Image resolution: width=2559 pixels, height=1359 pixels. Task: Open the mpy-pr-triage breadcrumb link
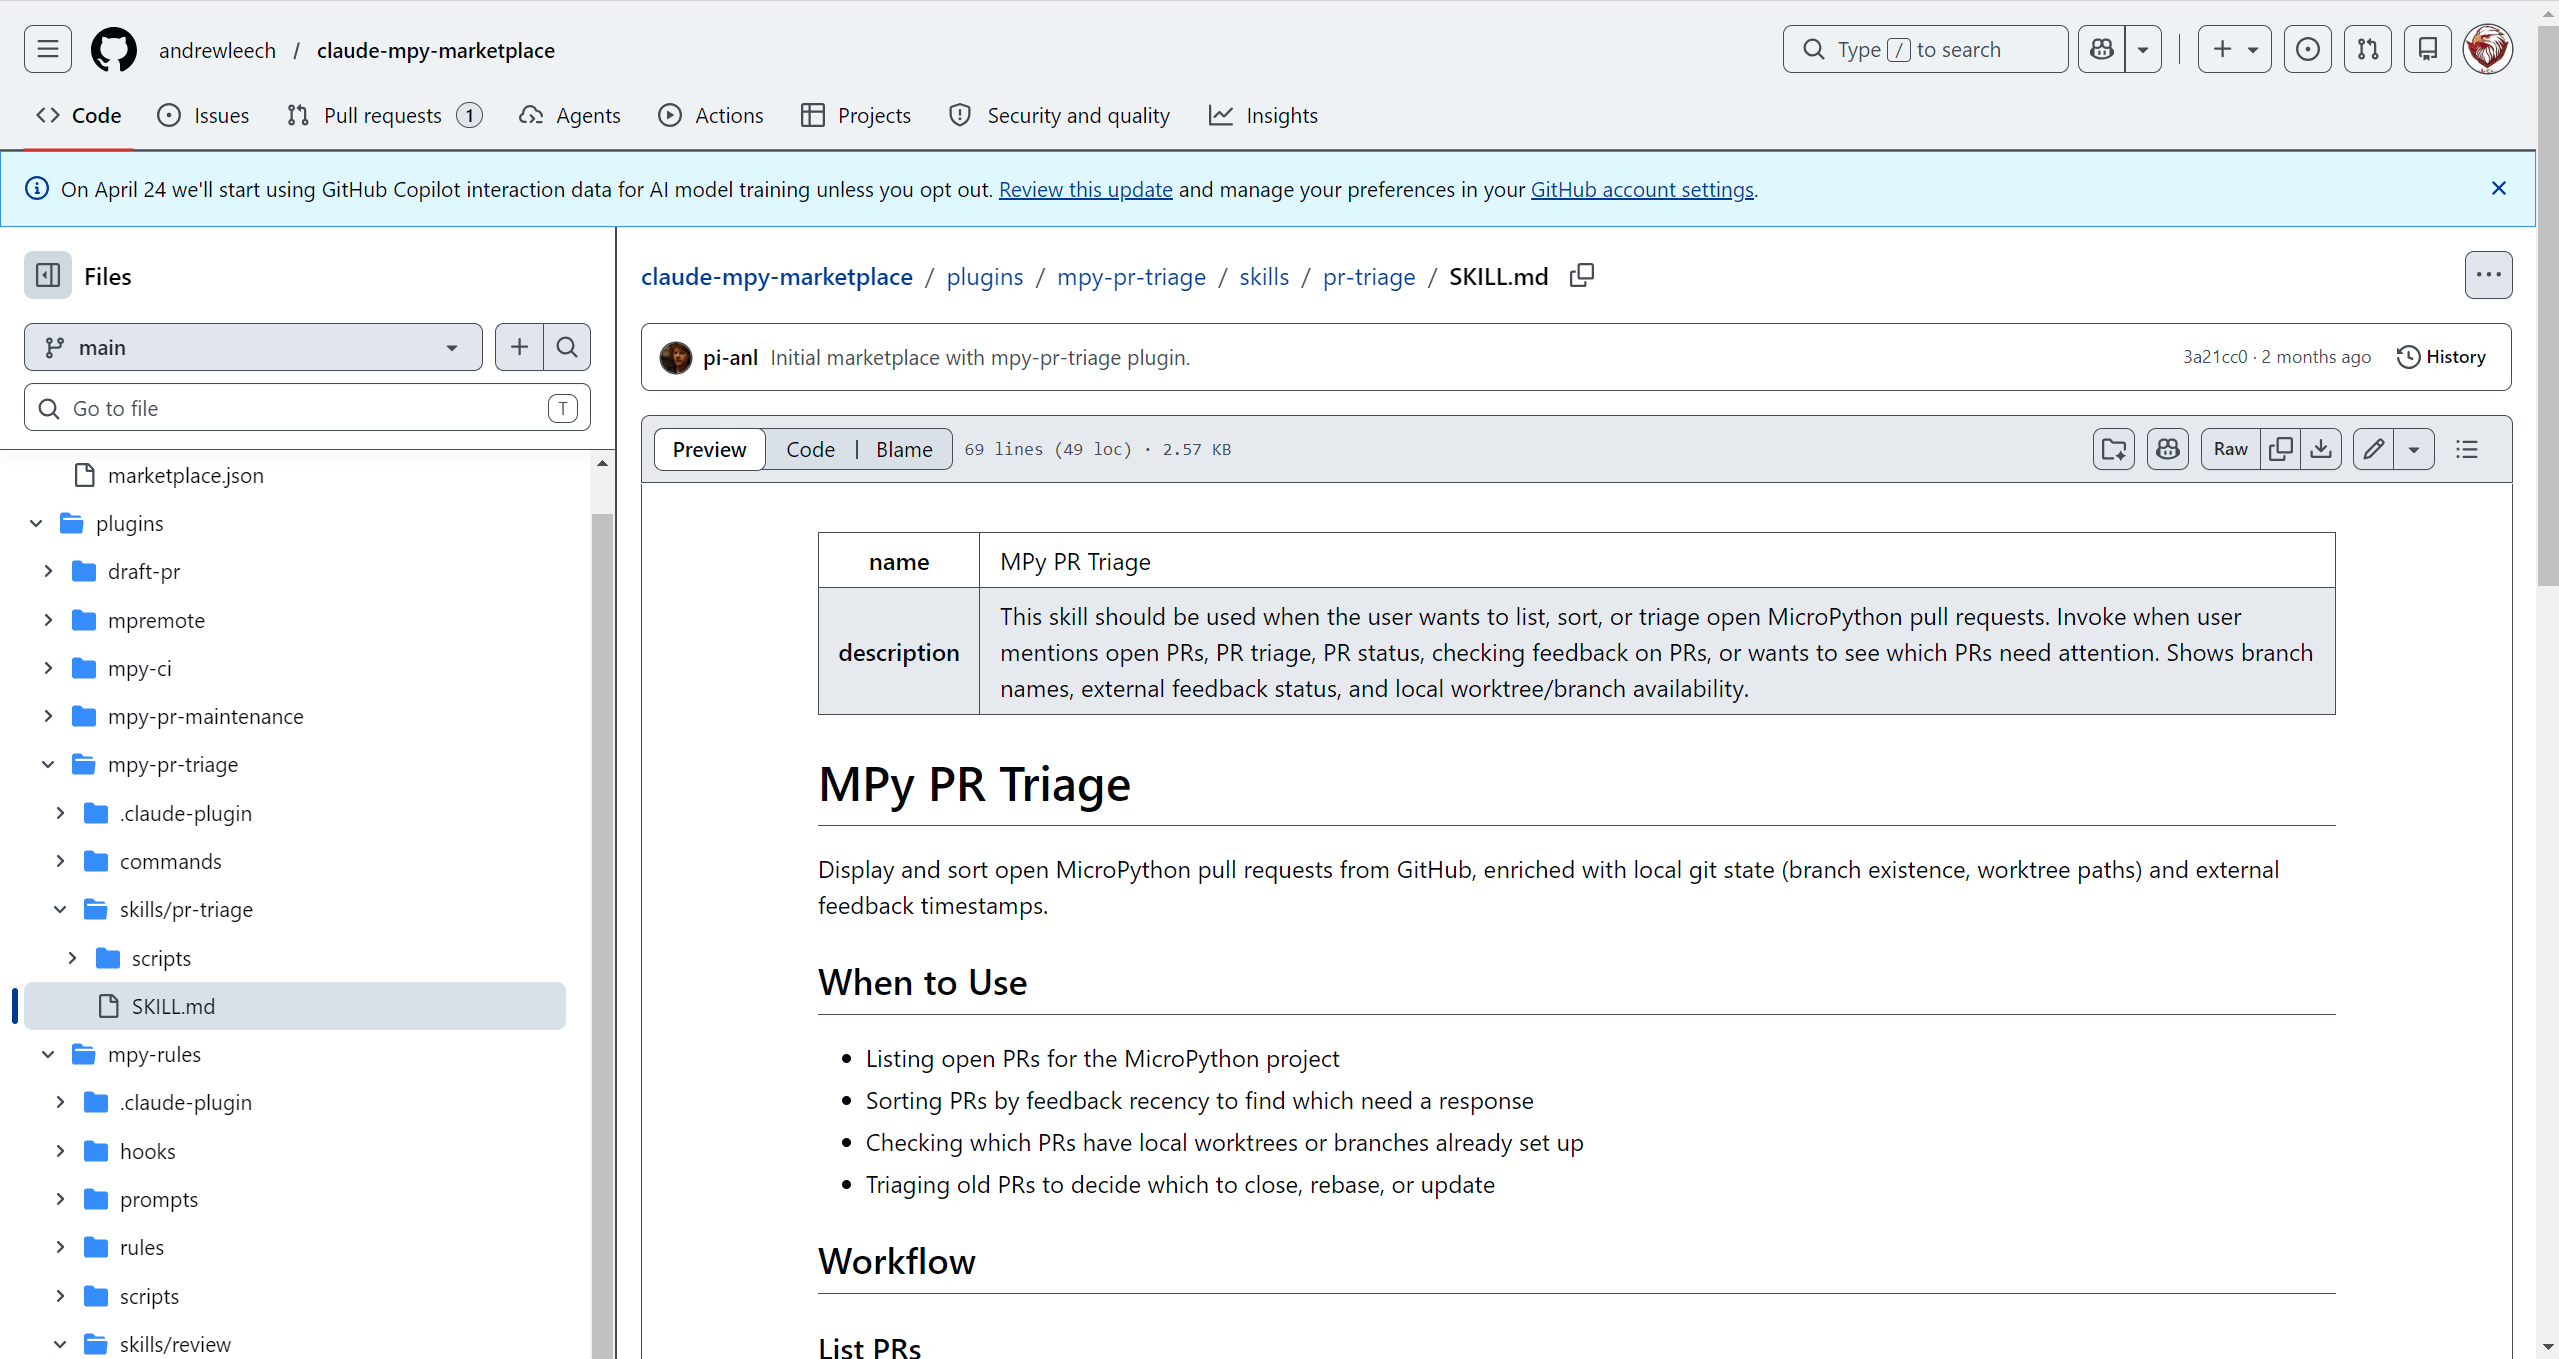[x=1131, y=276]
